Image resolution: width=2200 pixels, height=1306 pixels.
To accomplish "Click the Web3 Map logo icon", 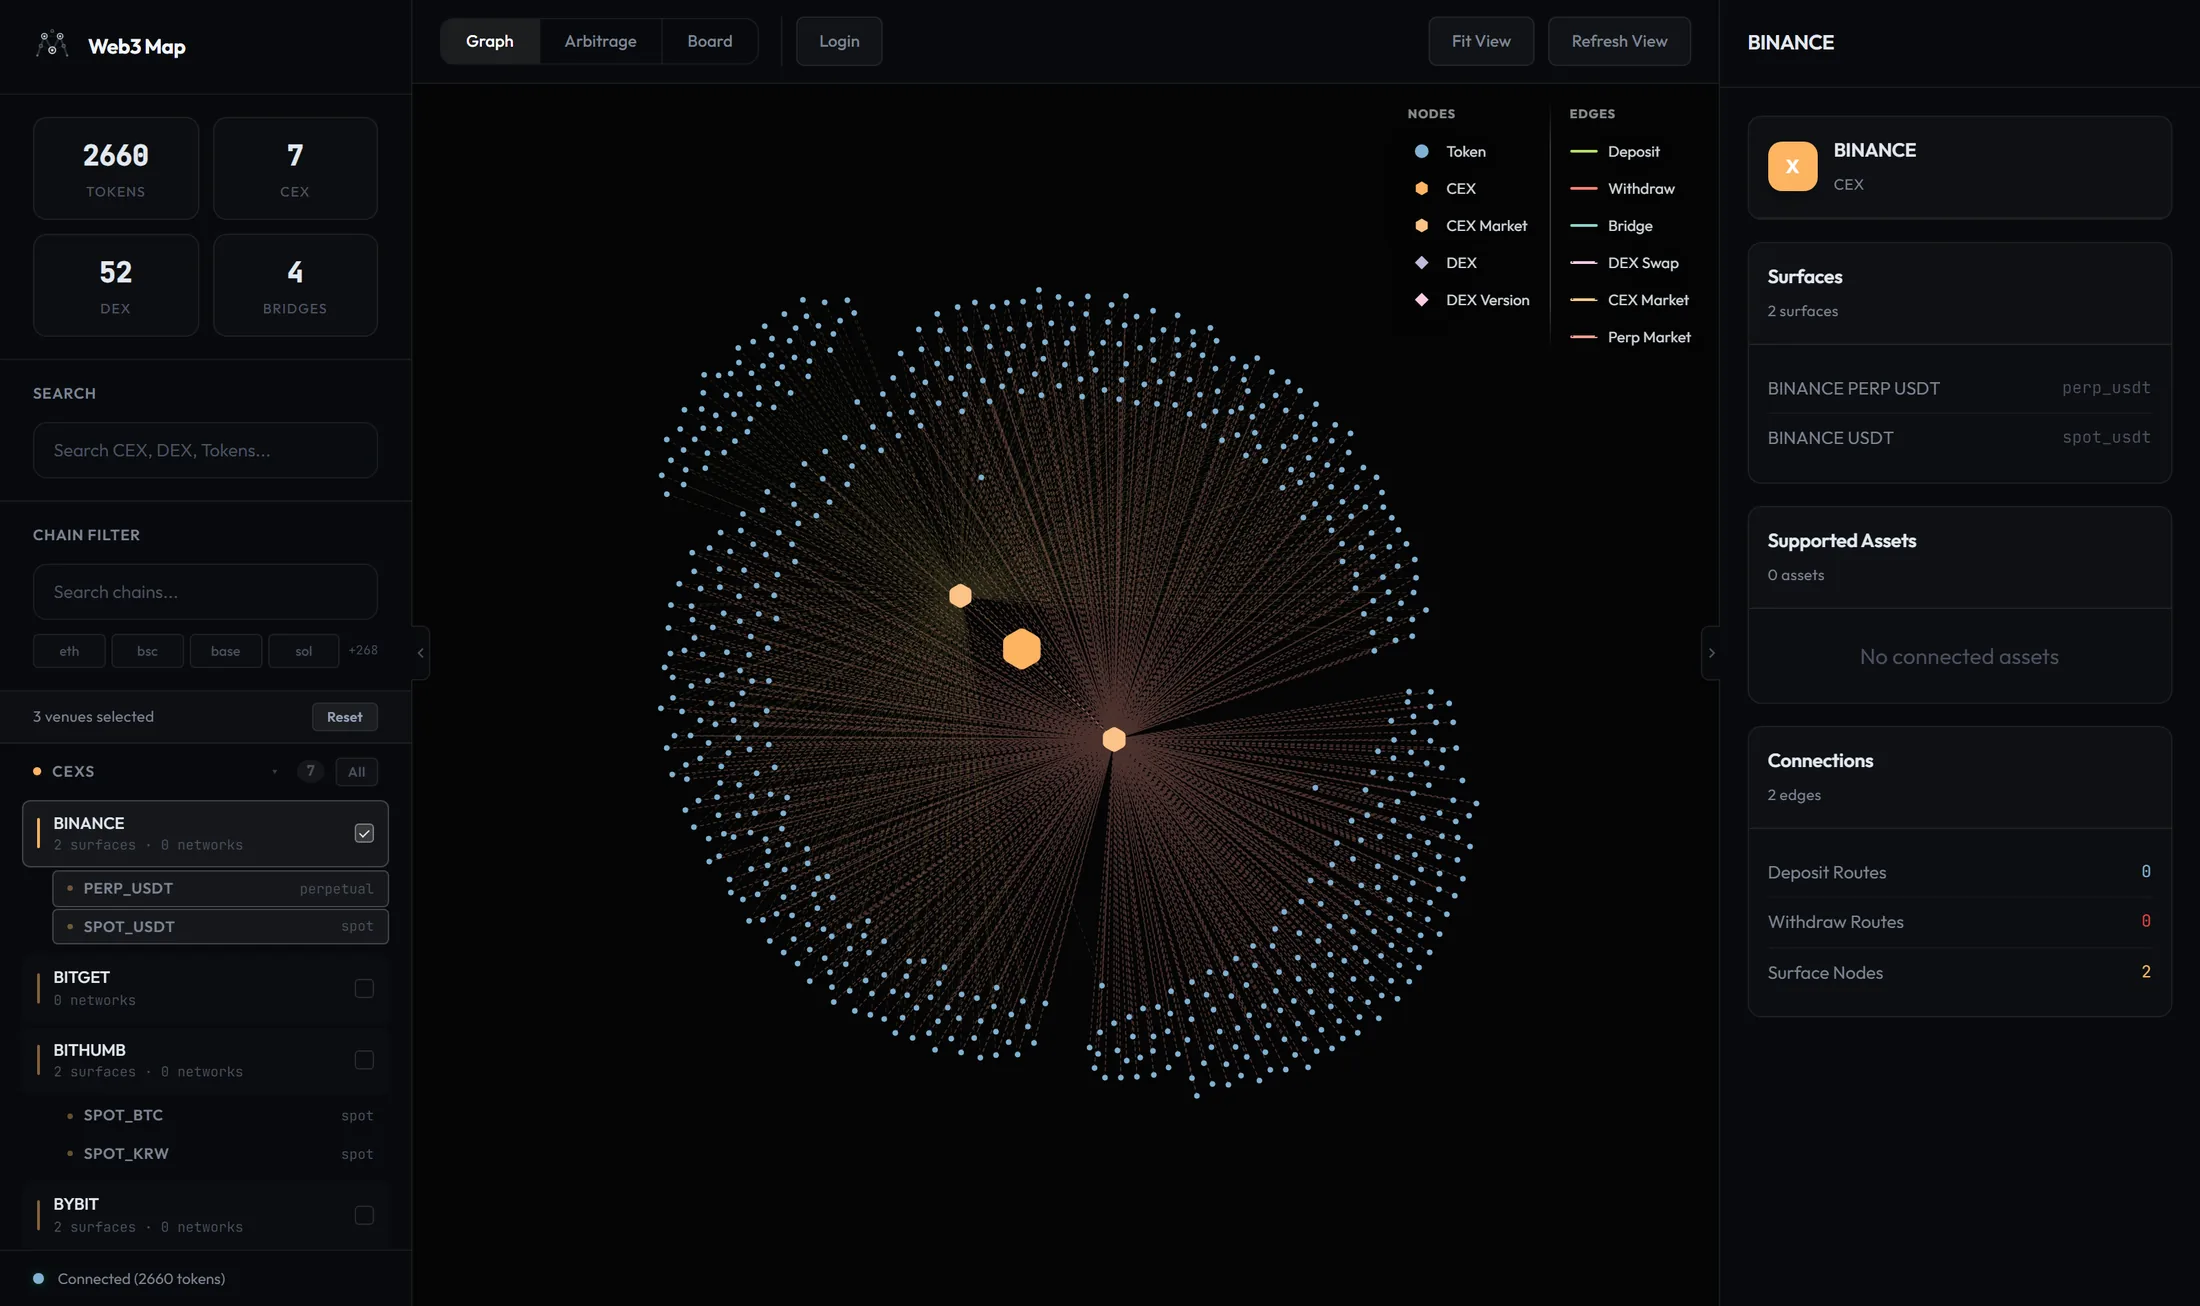I will pos(52,44).
